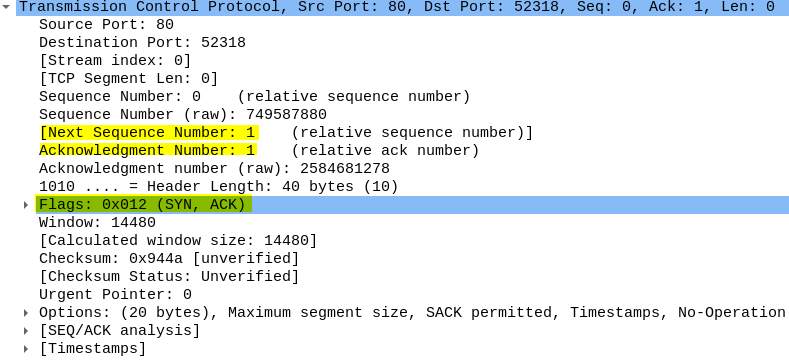The height and width of the screenshot is (361, 789).
Task: Select the Destination Port: 52318 row
Action: click(x=142, y=43)
